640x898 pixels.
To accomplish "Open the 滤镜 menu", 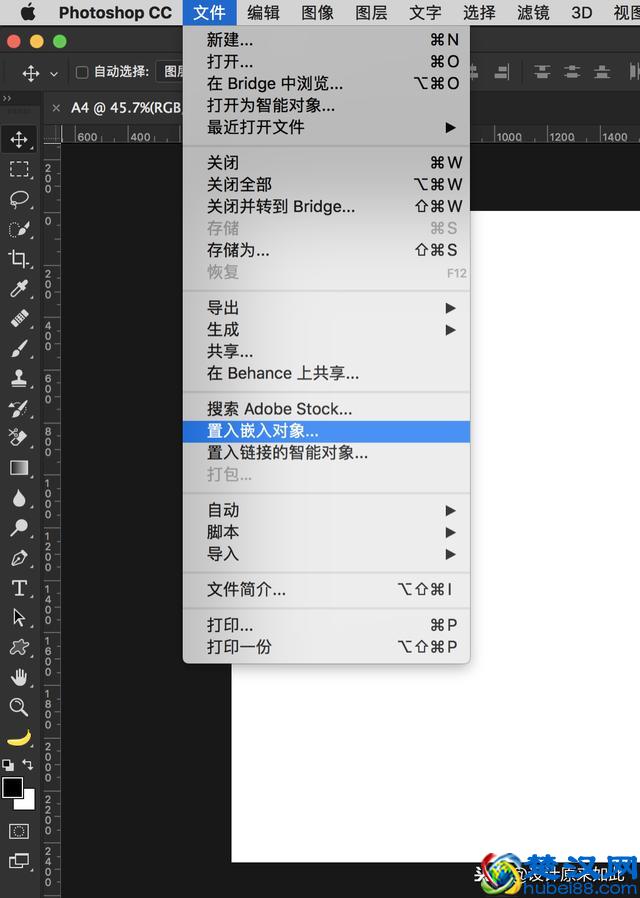I will 533,12.
